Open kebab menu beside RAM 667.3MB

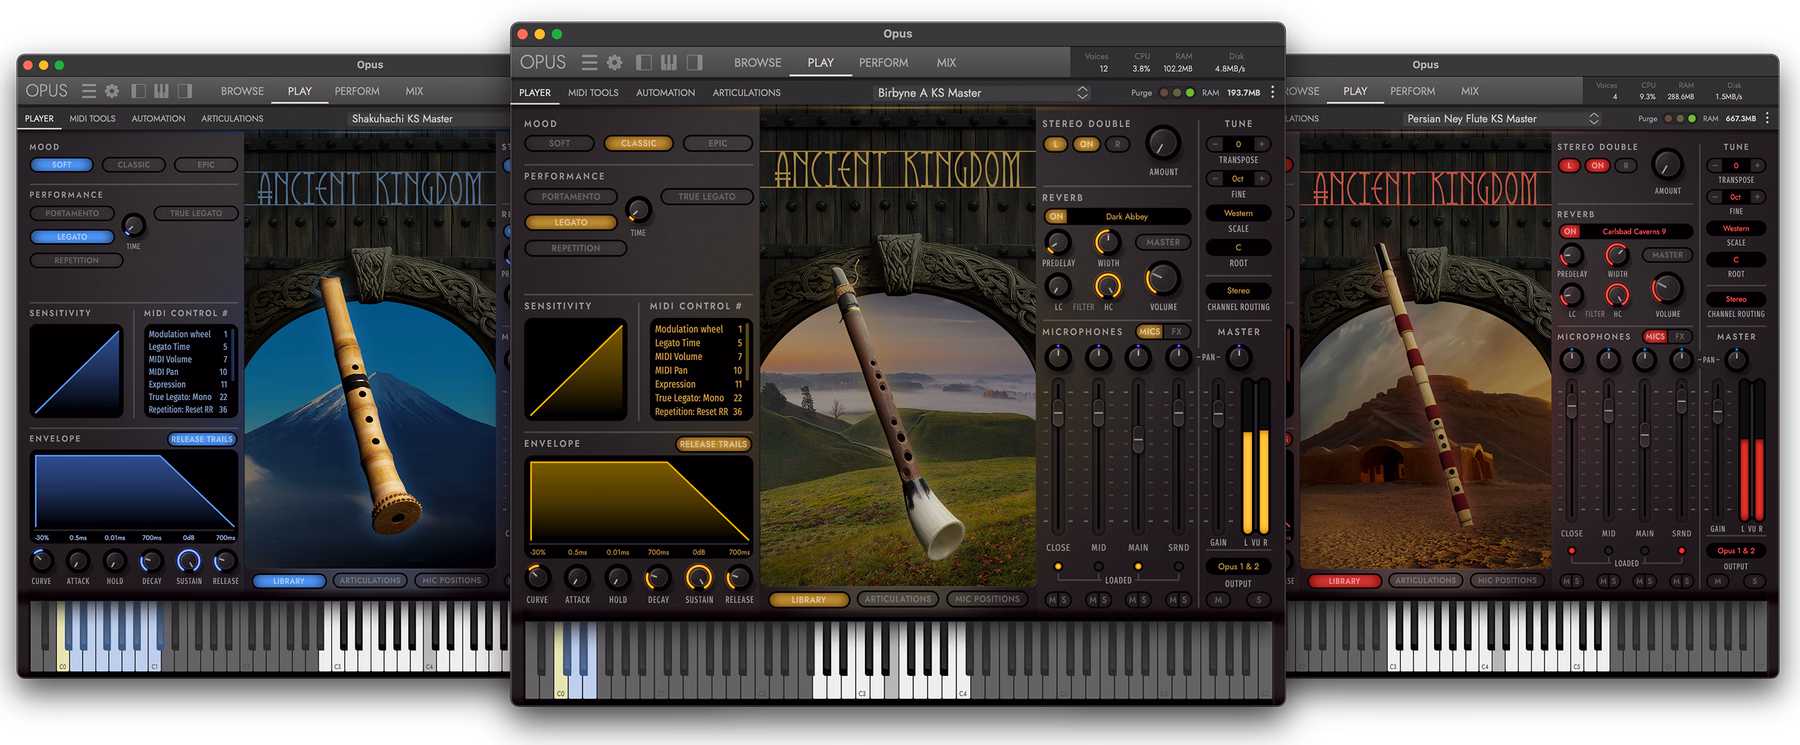1767,118
